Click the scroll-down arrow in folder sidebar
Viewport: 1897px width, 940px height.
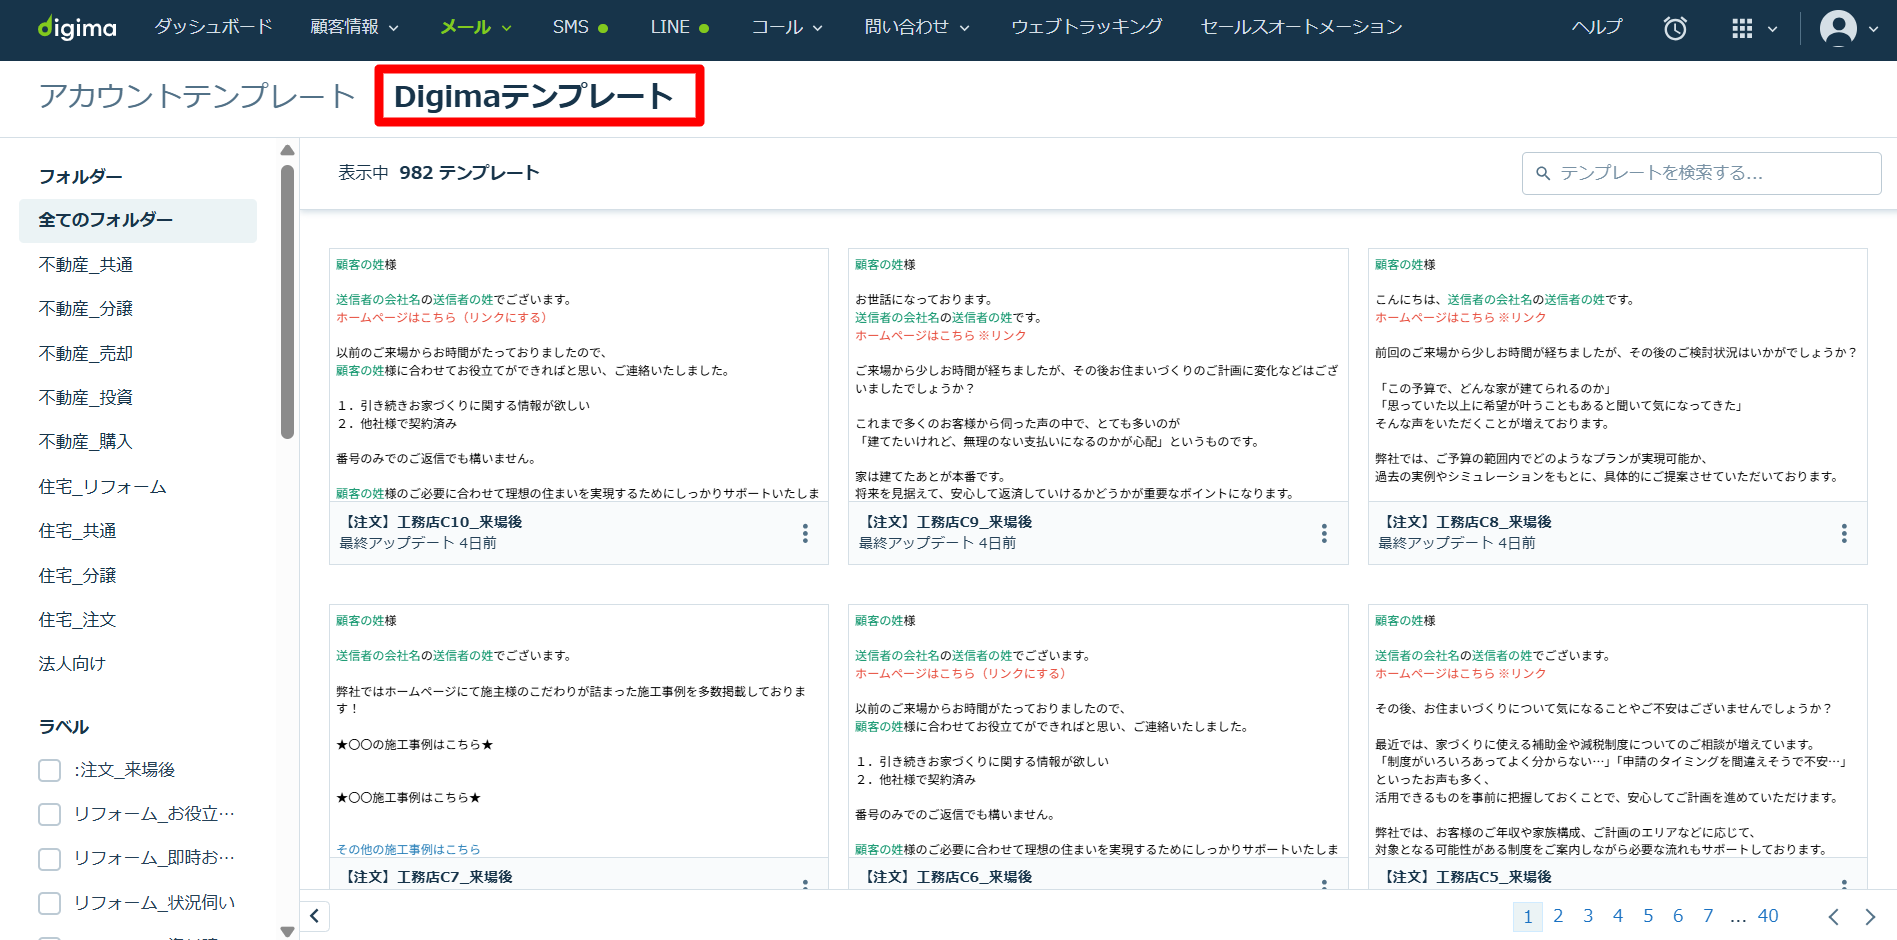pos(288,932)
